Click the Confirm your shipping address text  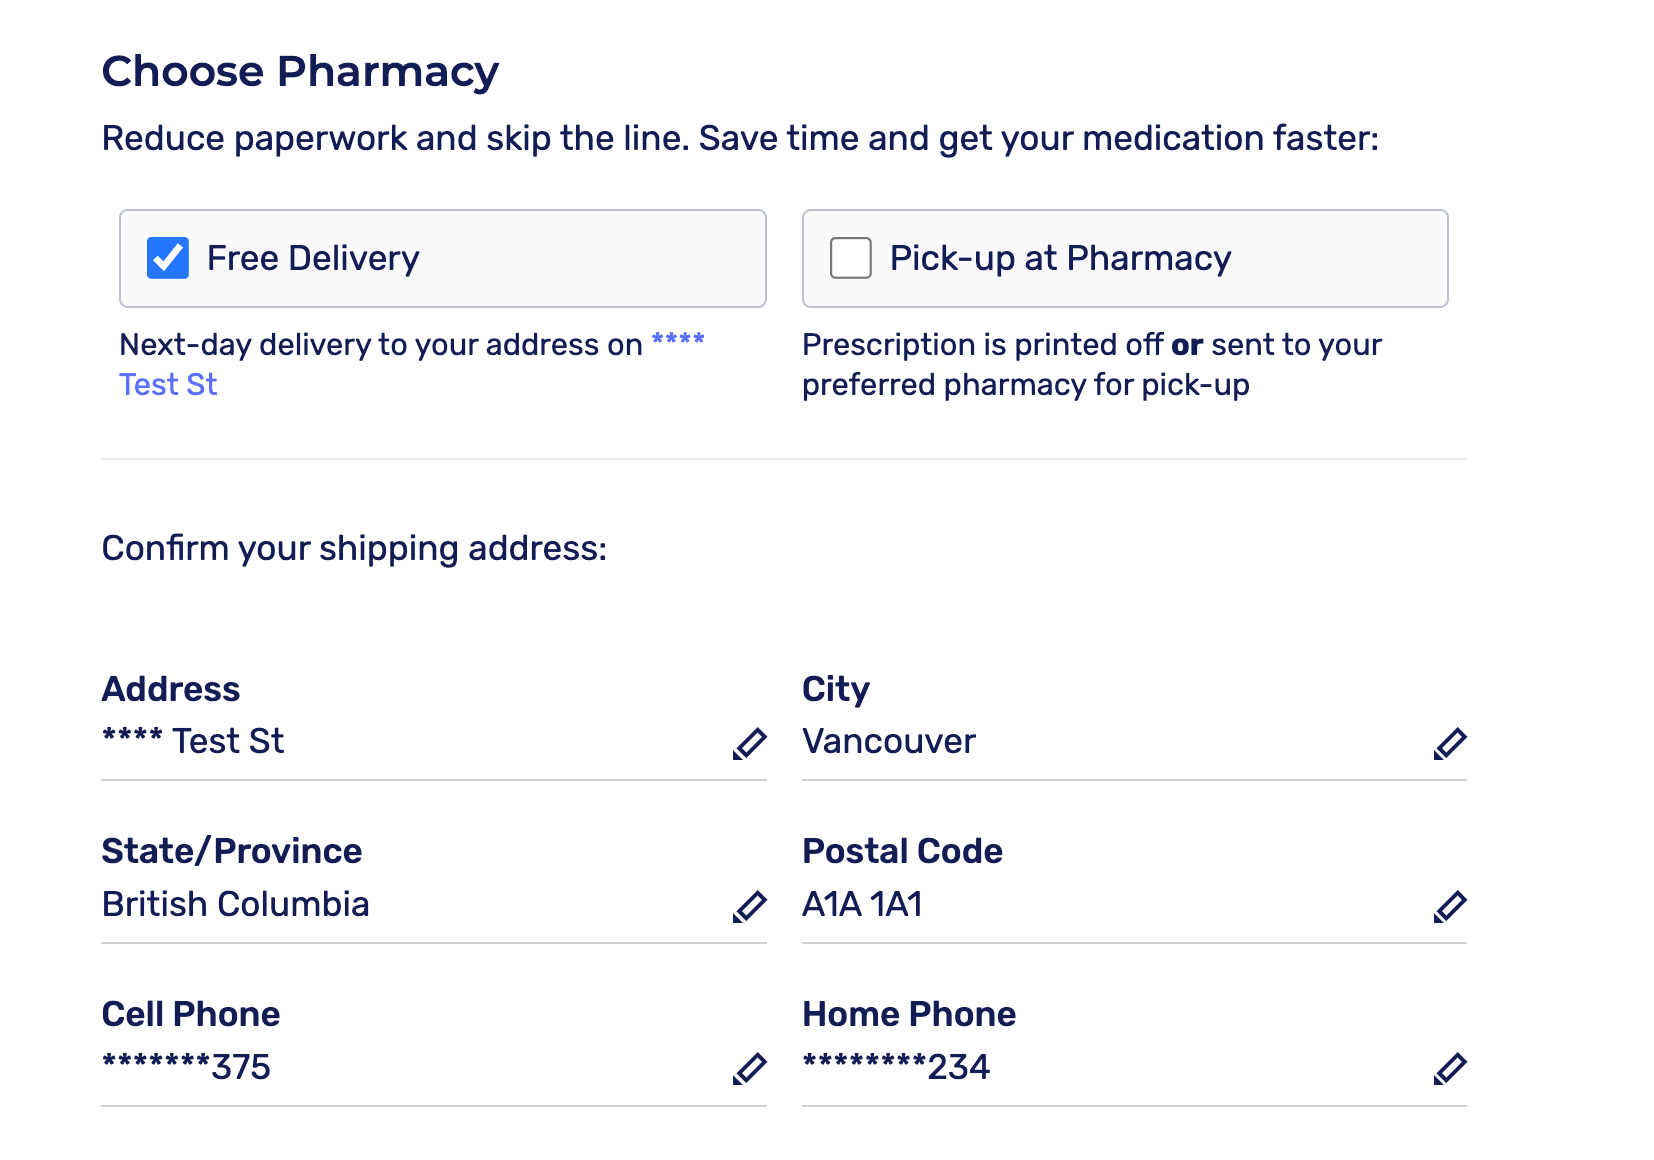click(355, 549)
